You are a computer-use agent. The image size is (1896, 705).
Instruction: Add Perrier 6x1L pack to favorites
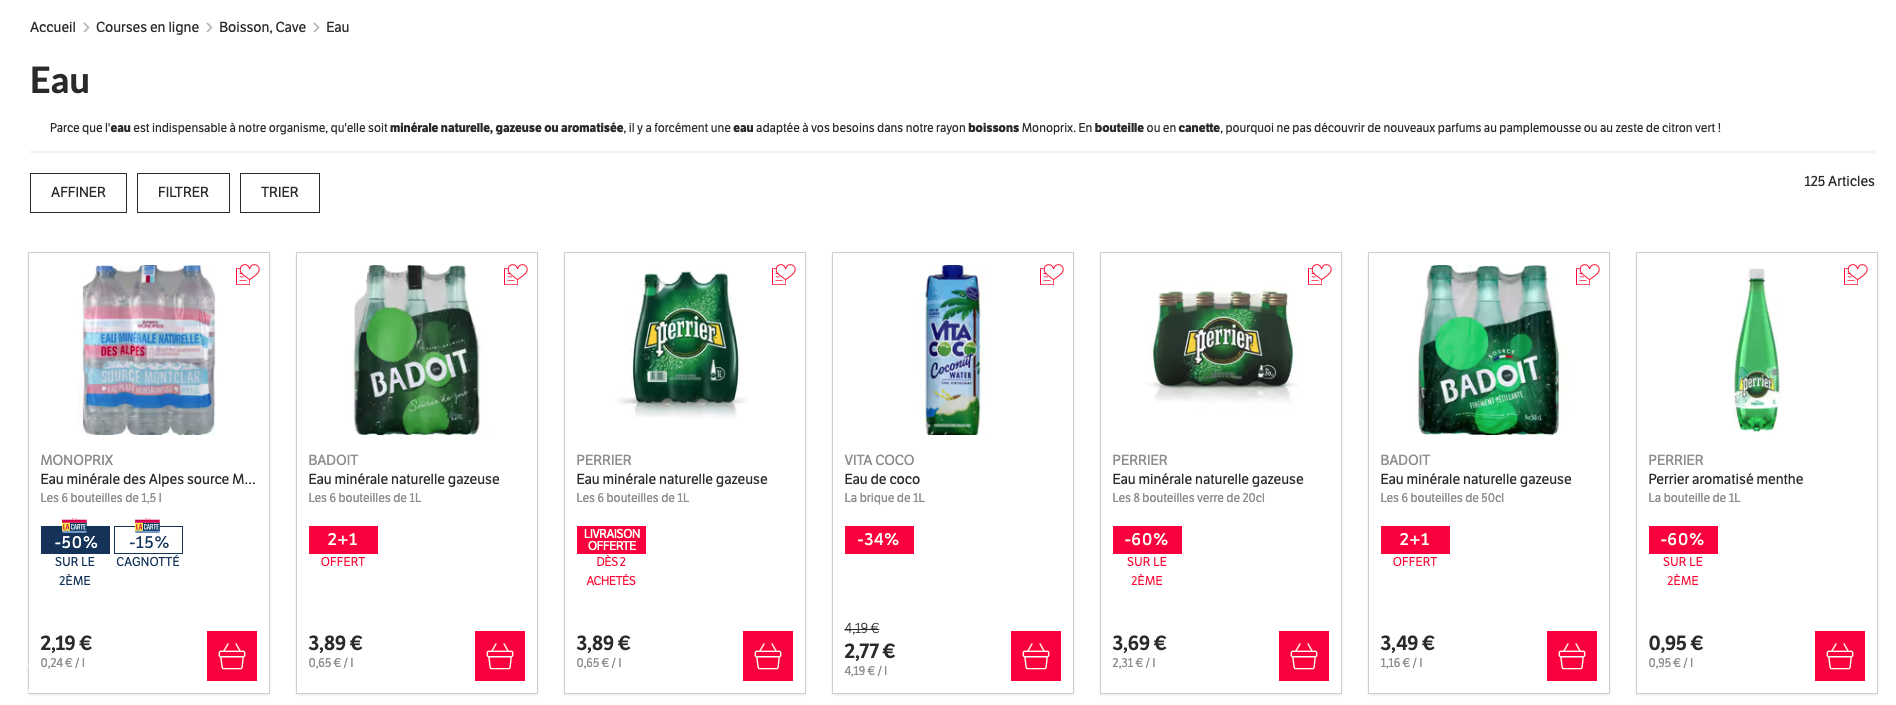pyautogui.click(x=783, y=274)
